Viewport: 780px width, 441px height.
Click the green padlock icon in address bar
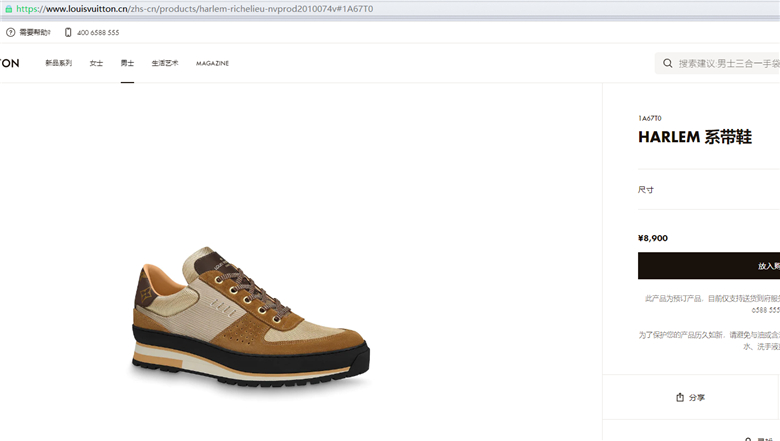[8, 9]
